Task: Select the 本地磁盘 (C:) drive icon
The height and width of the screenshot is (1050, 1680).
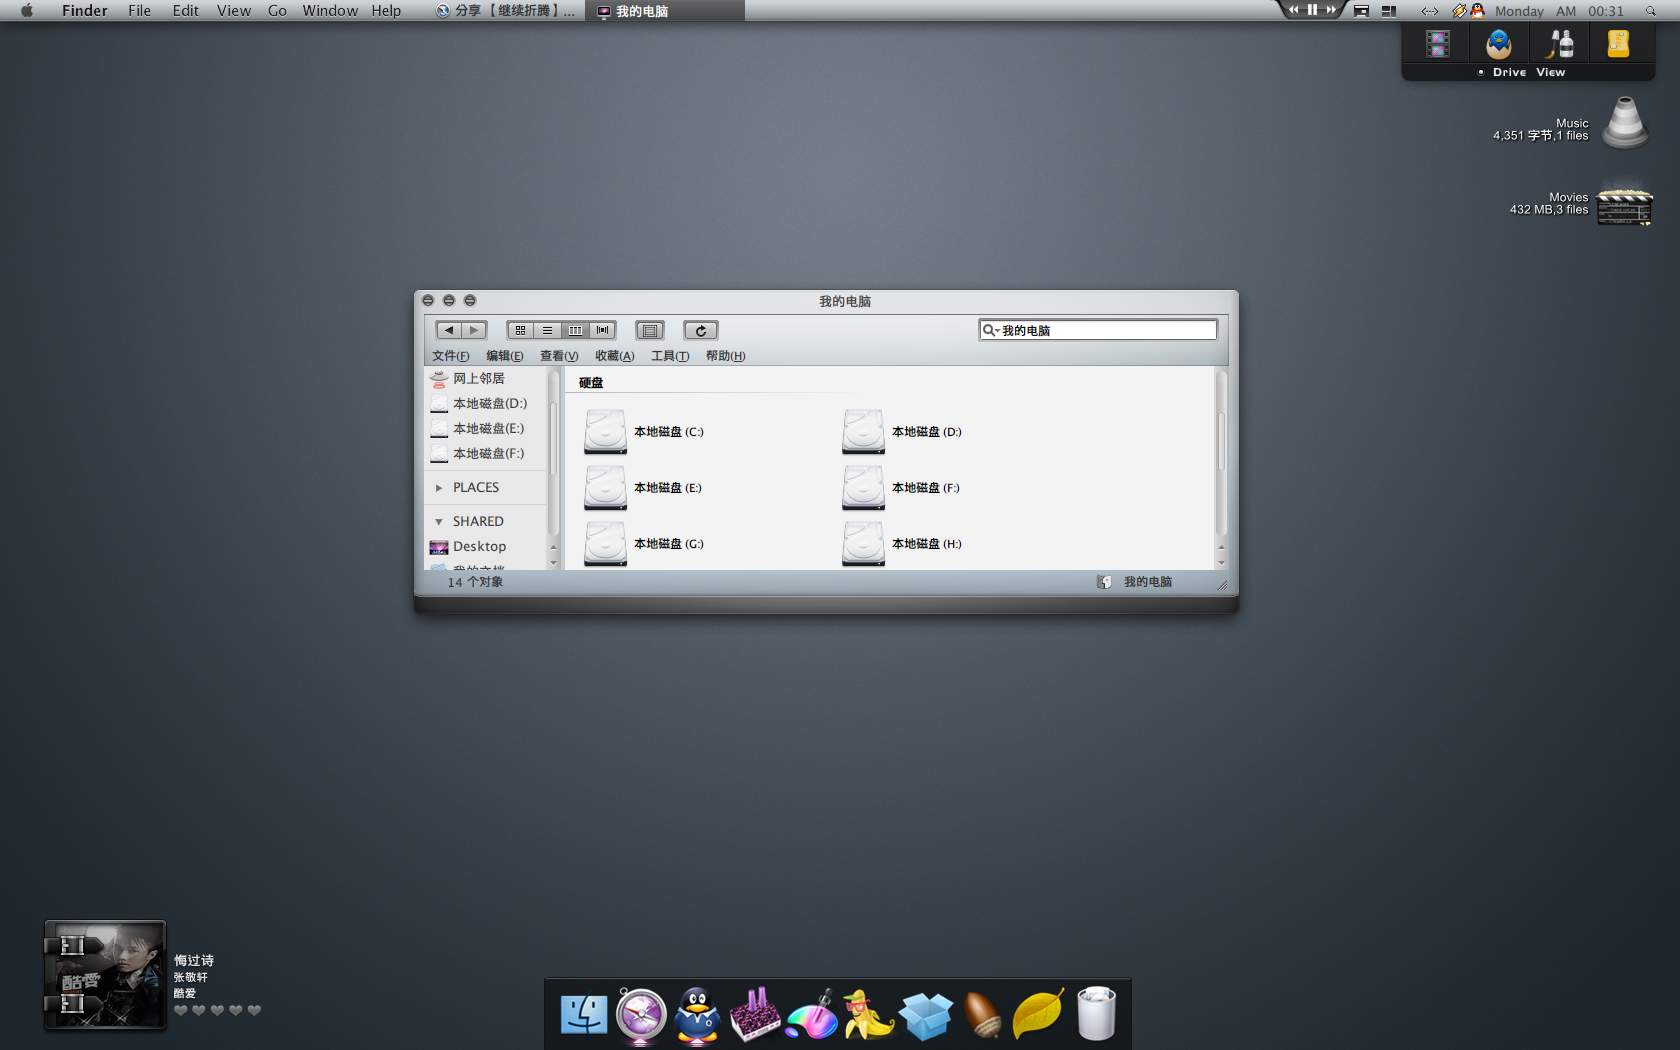Action: pos(605,432)
